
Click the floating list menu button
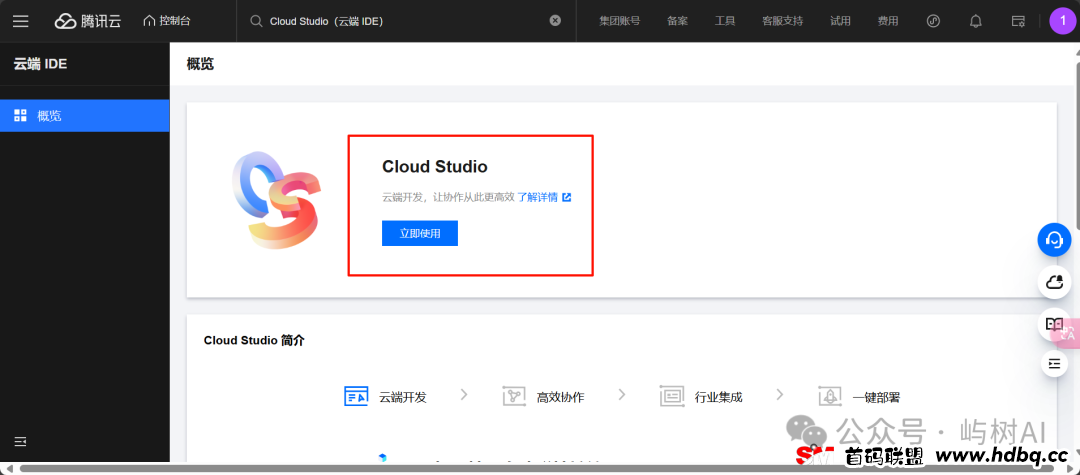click(1055, 363)
